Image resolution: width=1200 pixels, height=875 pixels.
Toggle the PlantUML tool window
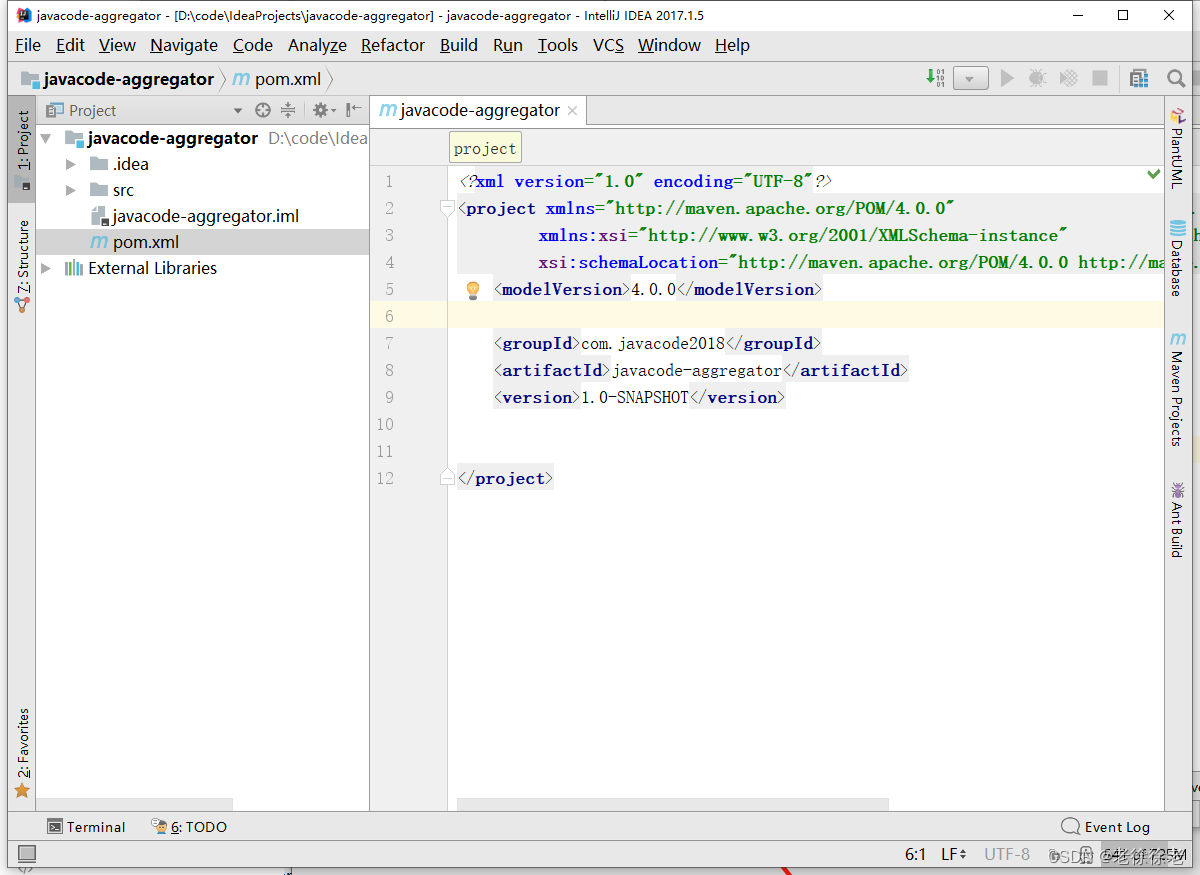click(x=1177, y=148)
